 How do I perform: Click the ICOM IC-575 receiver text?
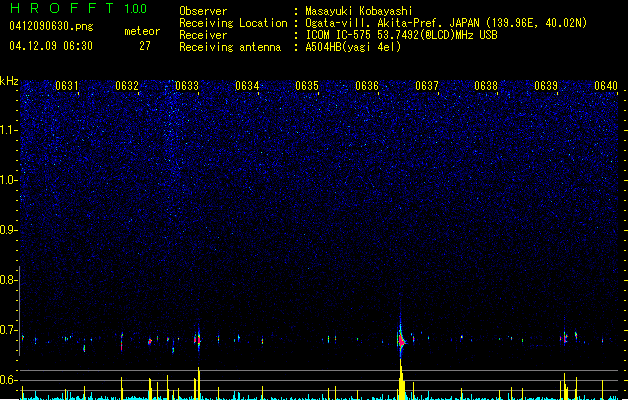[401, 35]
